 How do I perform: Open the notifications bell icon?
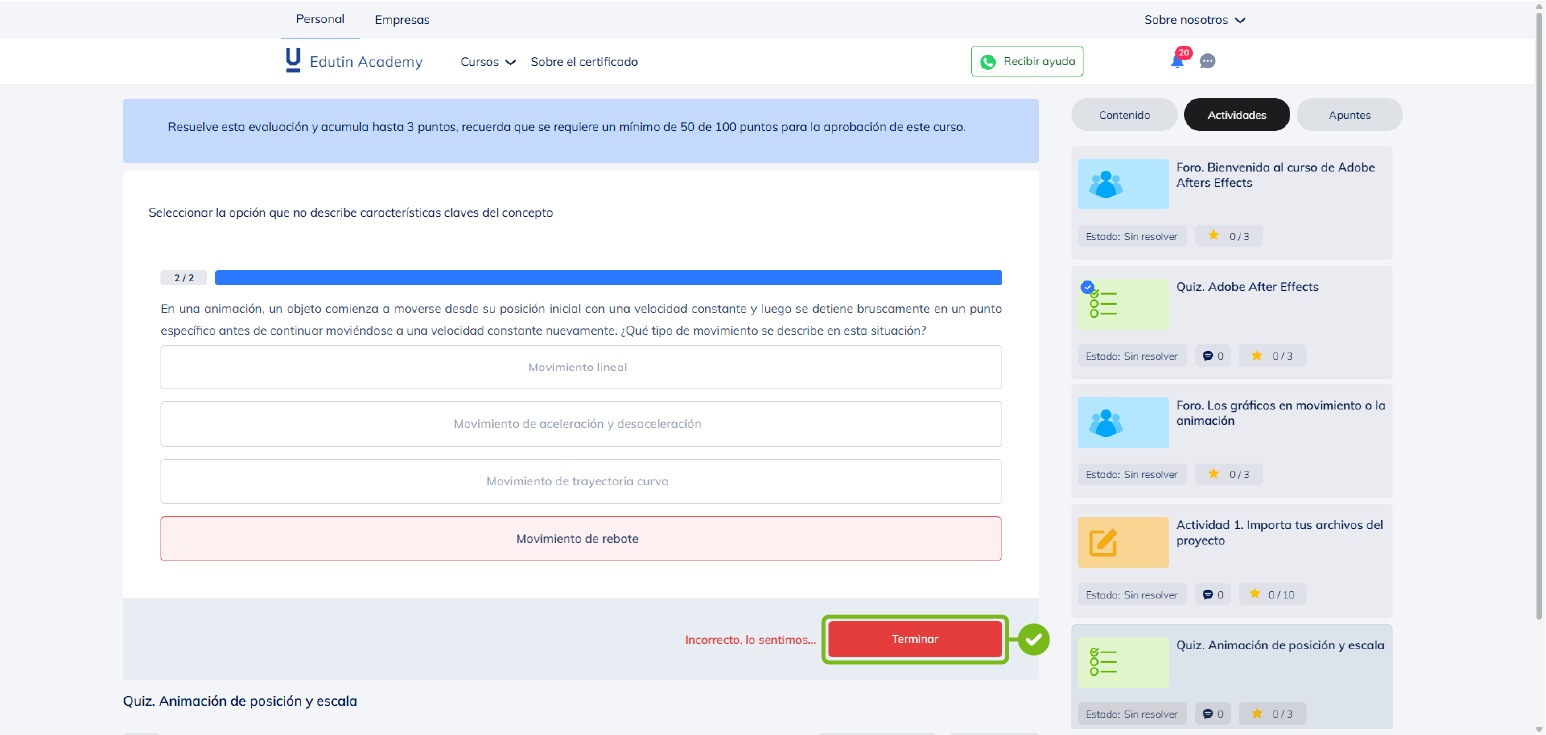pyautogui.click(x=1177, y=61)
